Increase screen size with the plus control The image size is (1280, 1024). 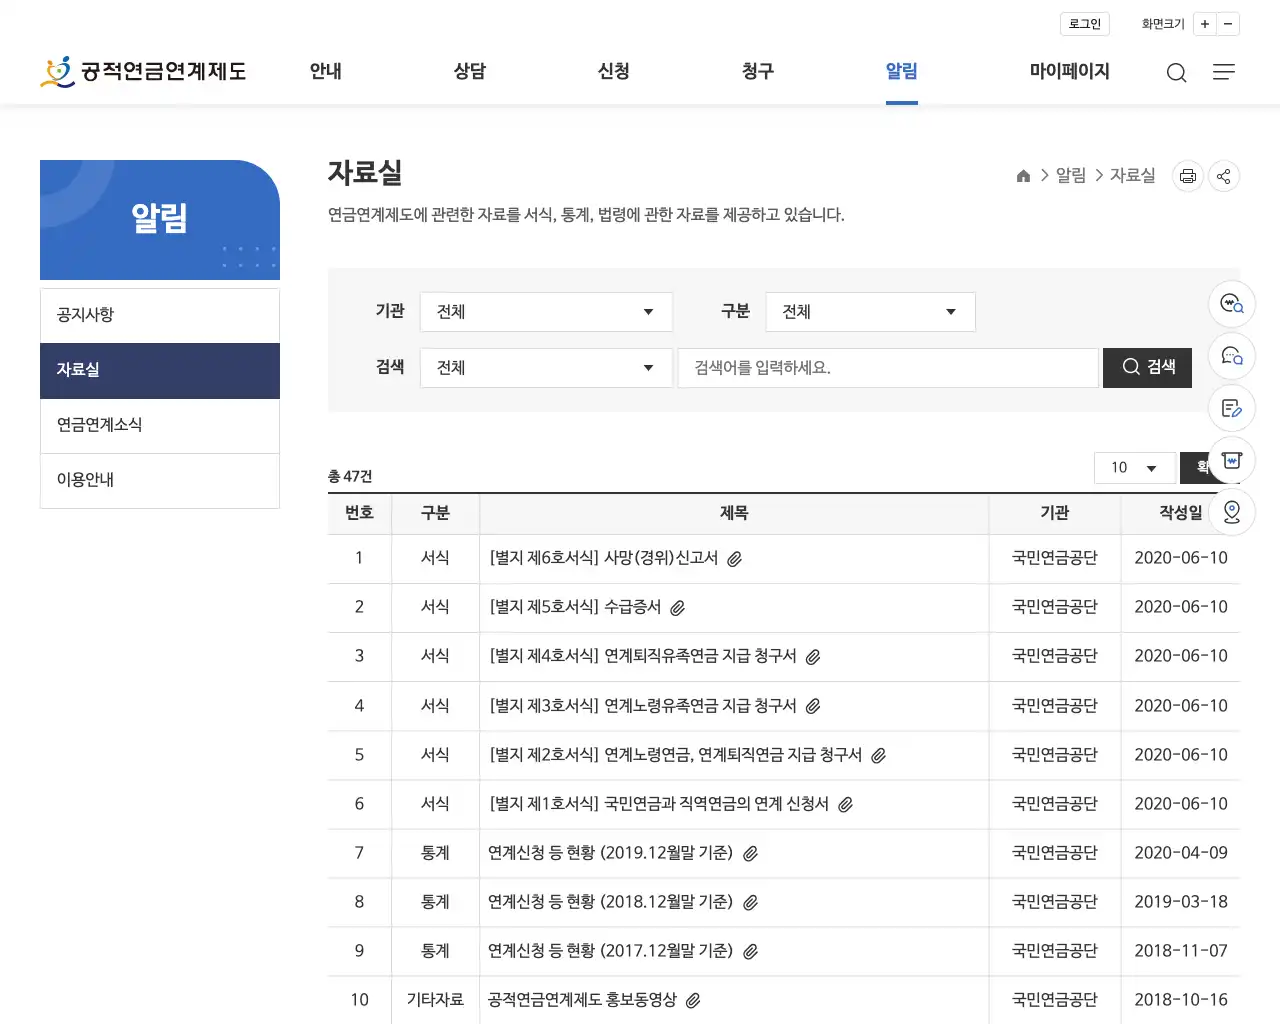(x=1204, y=23)
